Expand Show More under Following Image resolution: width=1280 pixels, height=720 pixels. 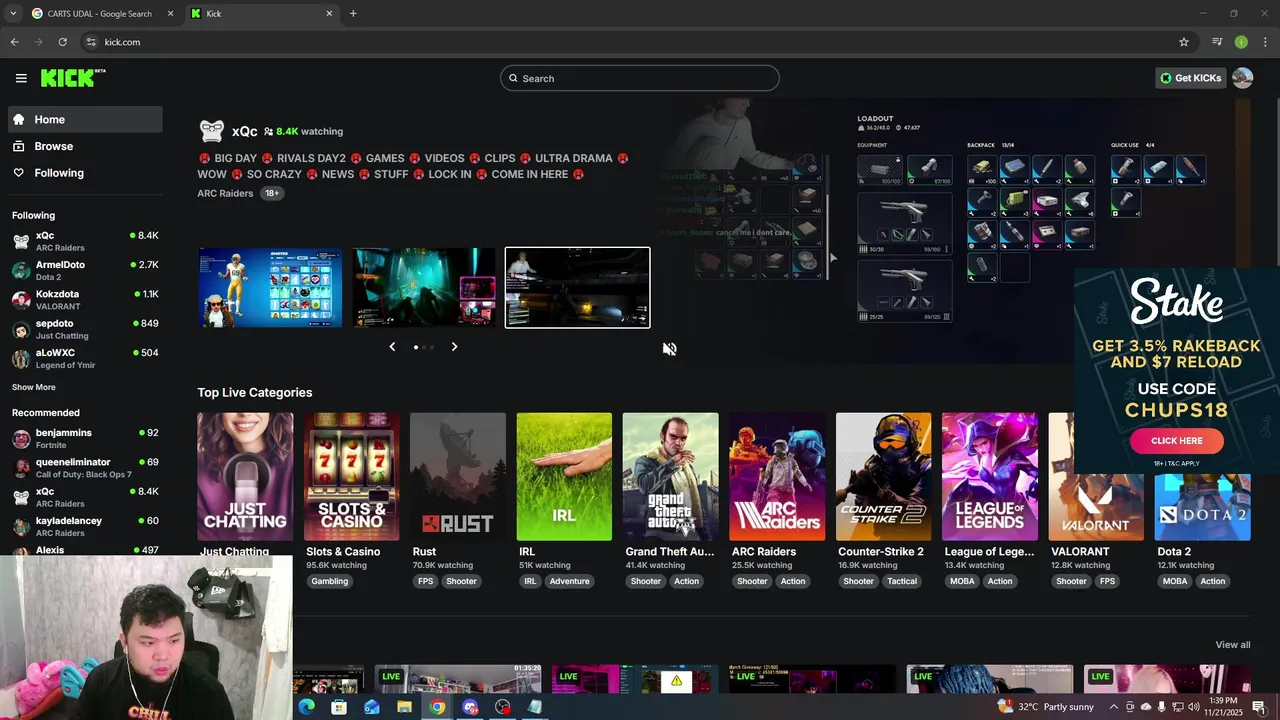[34, 387]
